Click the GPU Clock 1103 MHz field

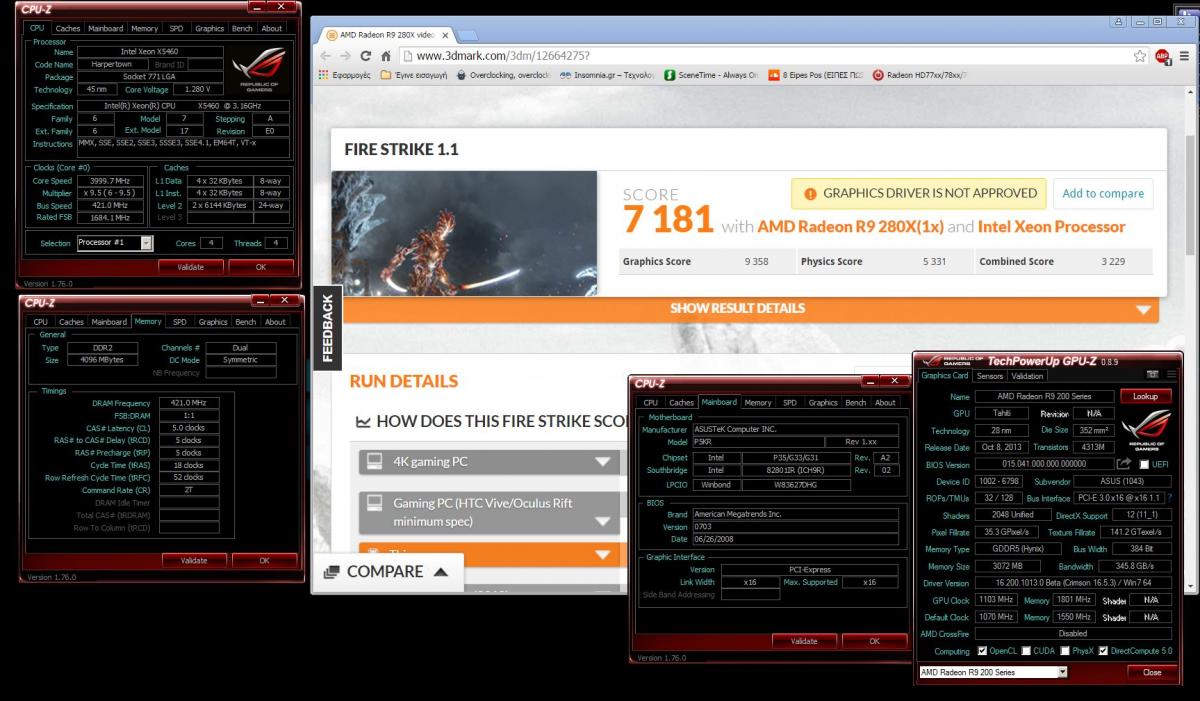tap(994, 600)
